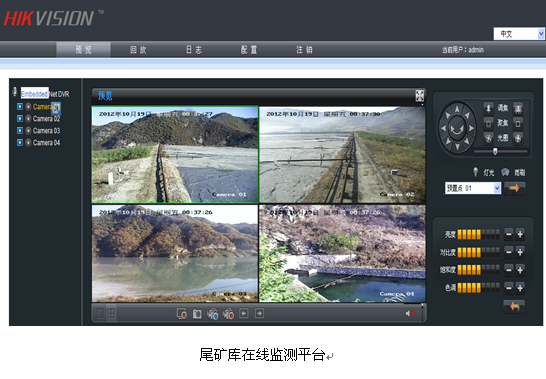Viewport: 546px width, 379px height.
Task: Click the left iris (光圈) button
Action: (x=488, y=138)
